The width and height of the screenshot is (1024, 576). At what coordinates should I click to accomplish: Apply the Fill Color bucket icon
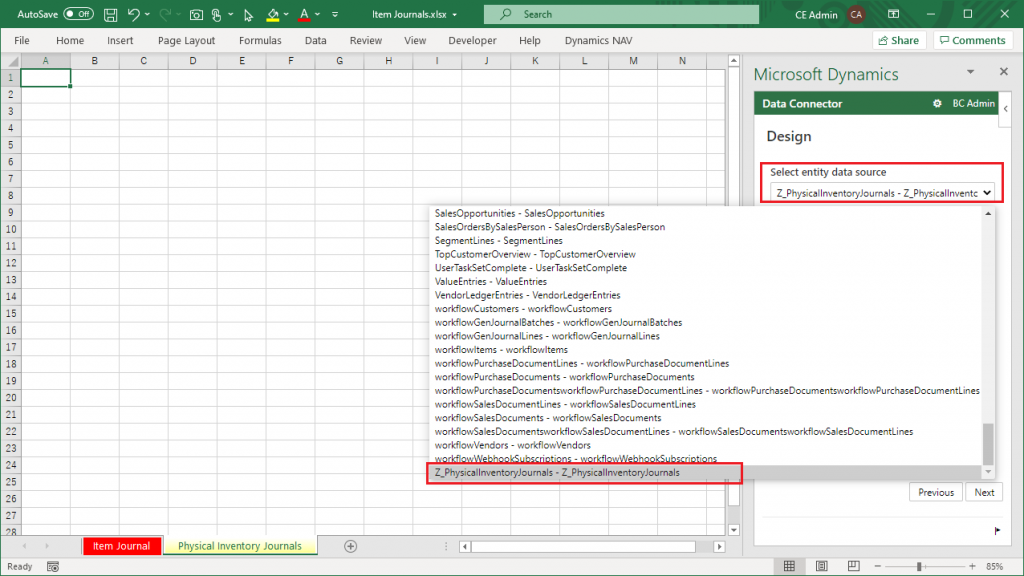273,14
